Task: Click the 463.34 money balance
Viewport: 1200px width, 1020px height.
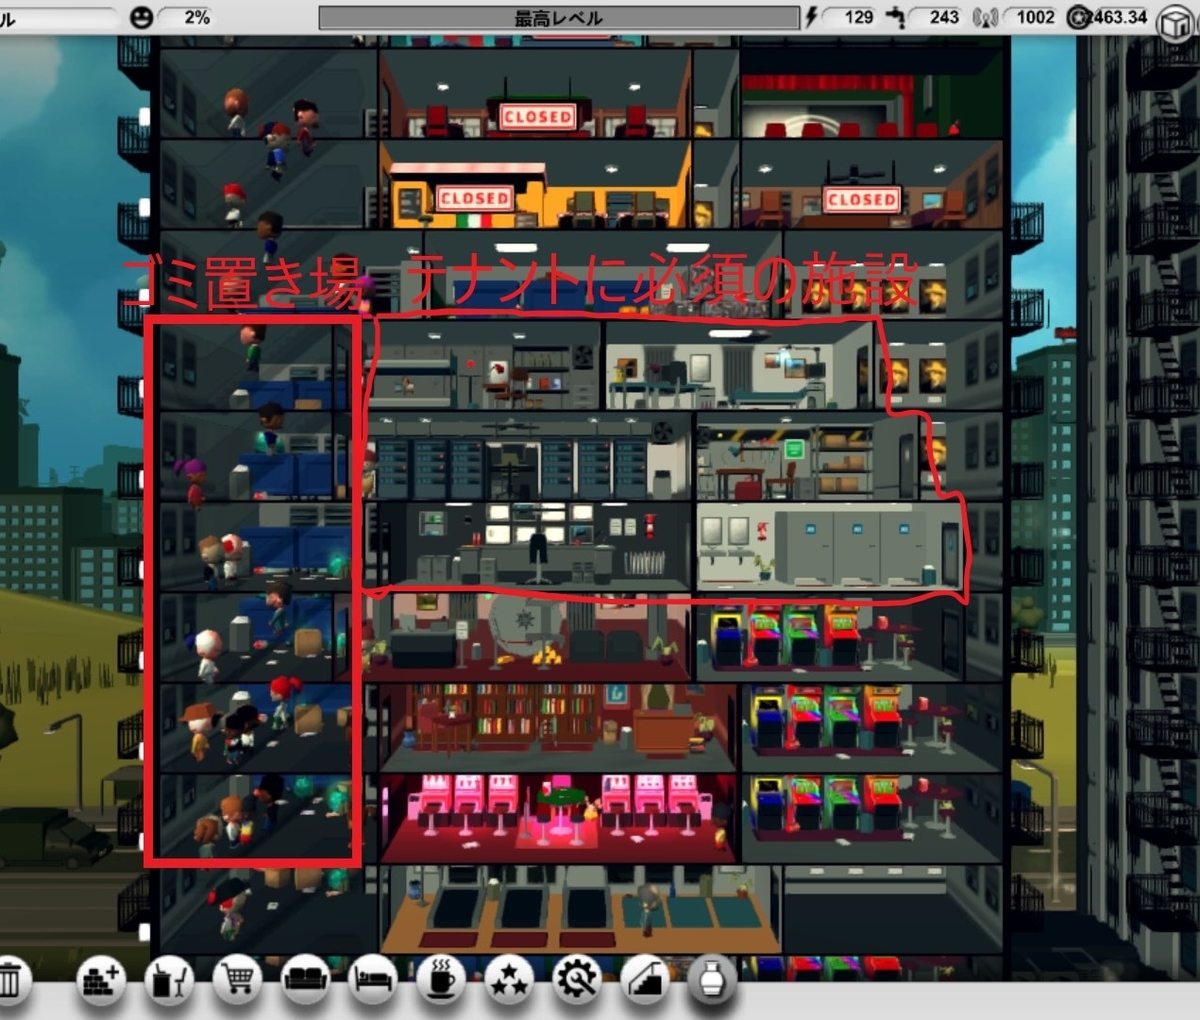Action: pyautogui.click(x=1119, y=17)
